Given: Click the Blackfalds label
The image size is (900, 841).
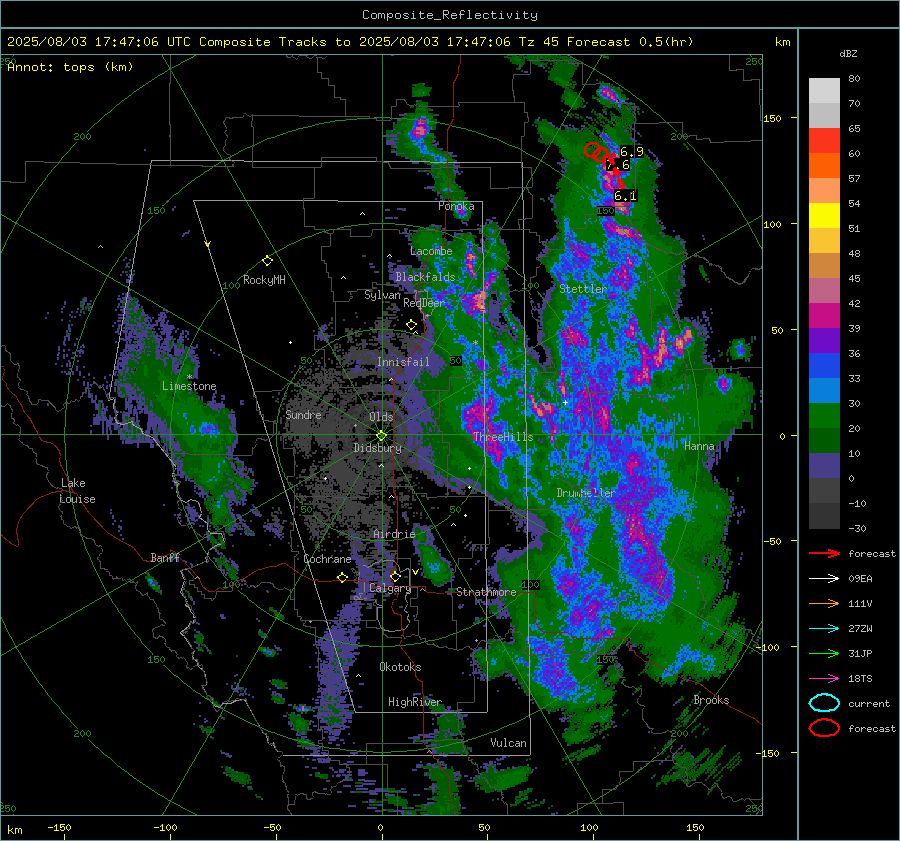Looking at the screenshot, I should pos(425,277).
